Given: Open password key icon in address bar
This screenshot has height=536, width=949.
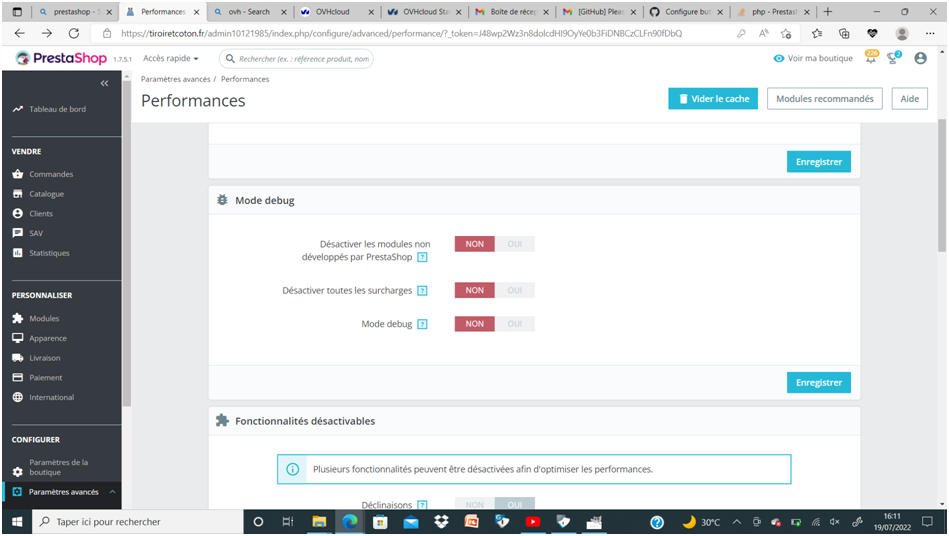Looking at the screenshot, I should [x=741, y=33].
